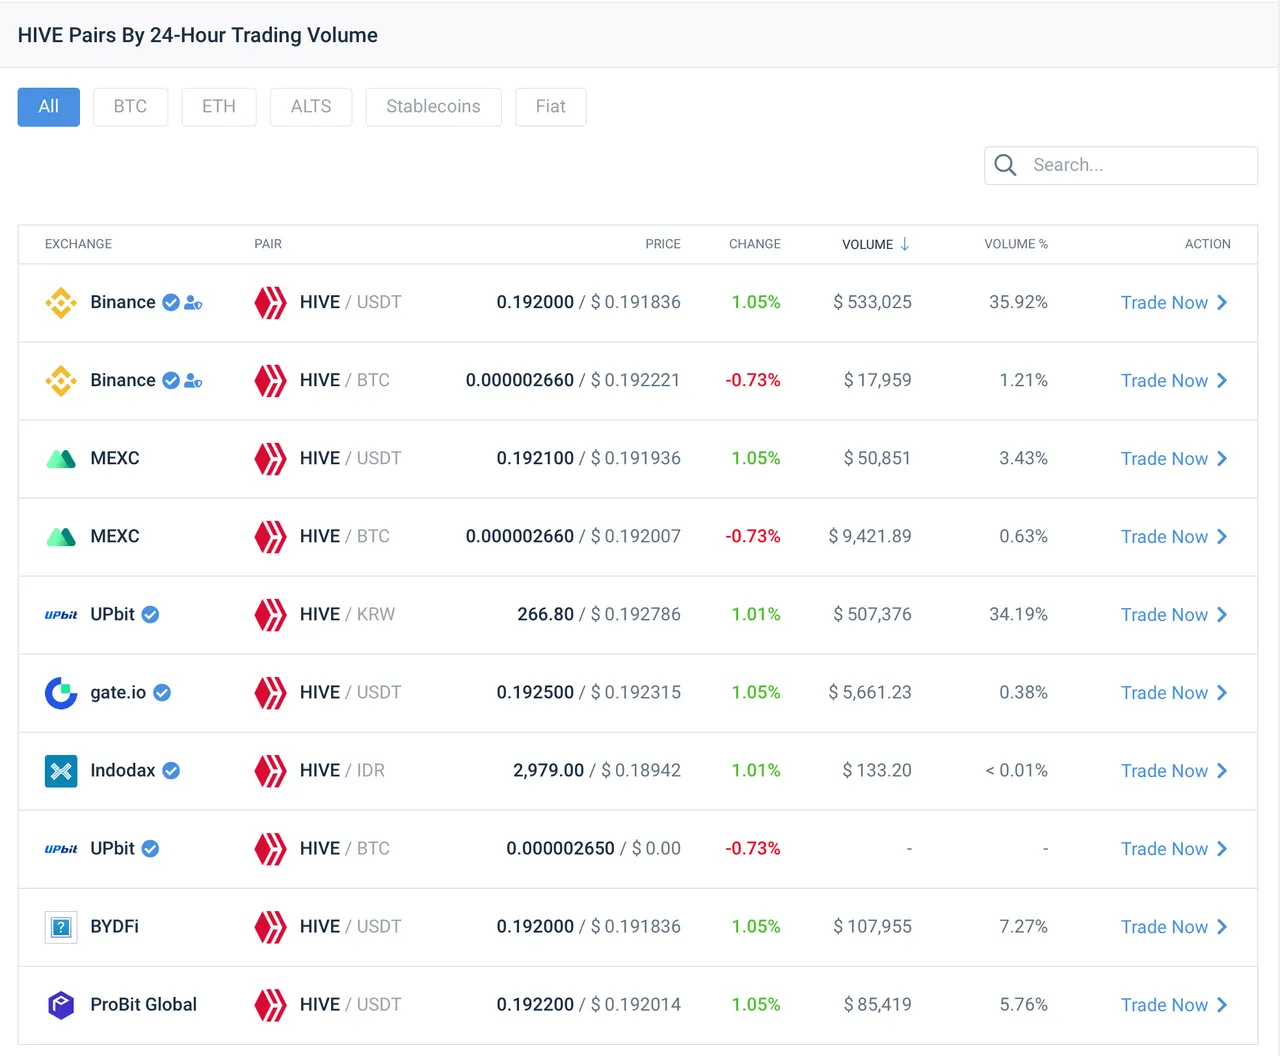Click the Indodax exchange name

pos(123,770)
